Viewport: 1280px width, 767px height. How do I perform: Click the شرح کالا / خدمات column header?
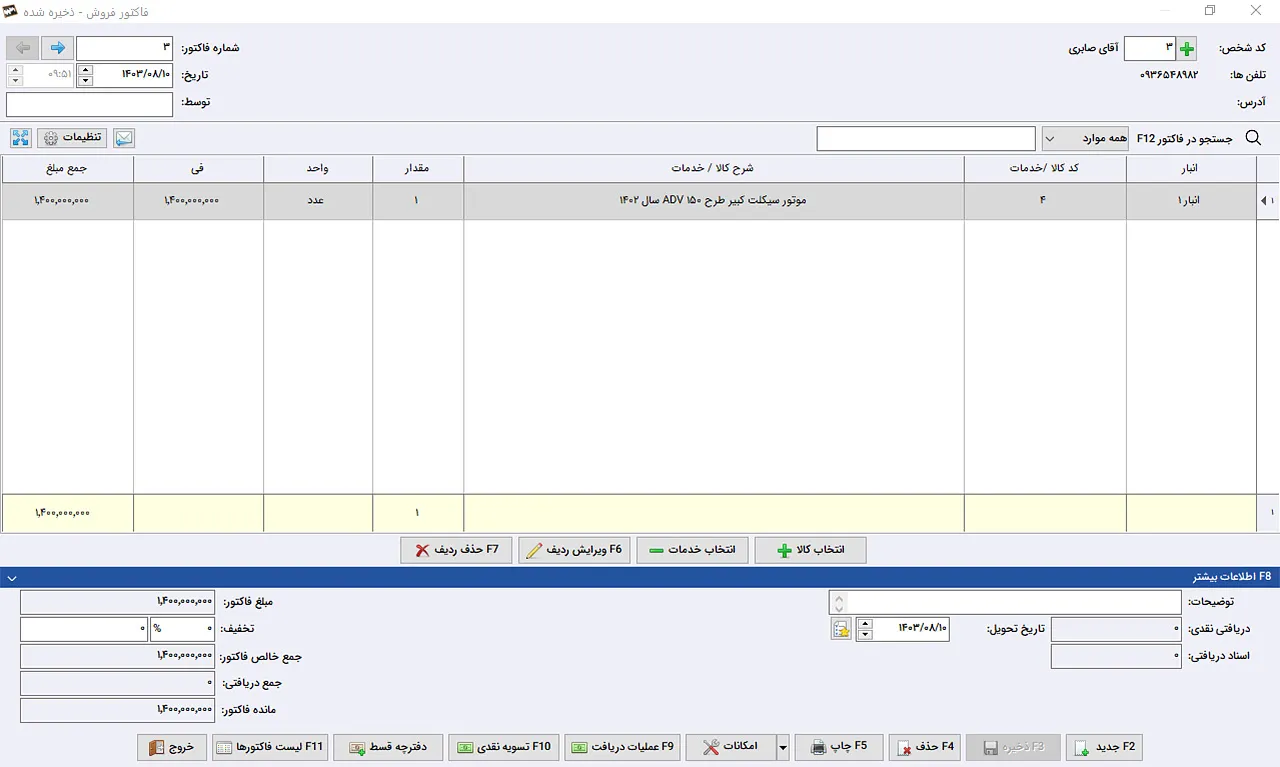[x=713, y=169]
